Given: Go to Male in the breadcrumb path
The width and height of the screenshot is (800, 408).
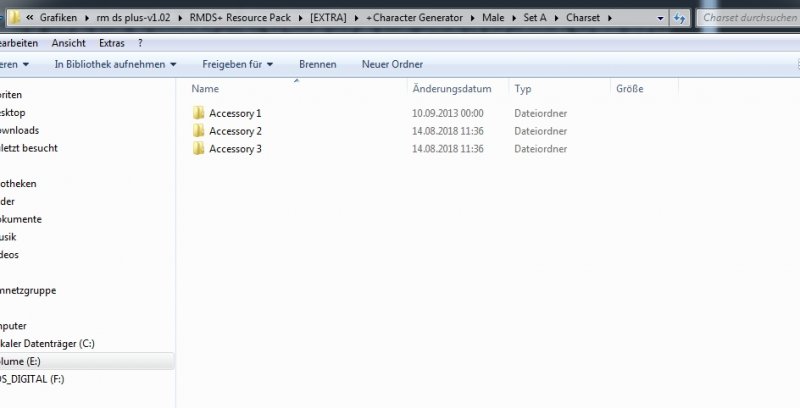Looking at the screenshot, I should point(493,18).
